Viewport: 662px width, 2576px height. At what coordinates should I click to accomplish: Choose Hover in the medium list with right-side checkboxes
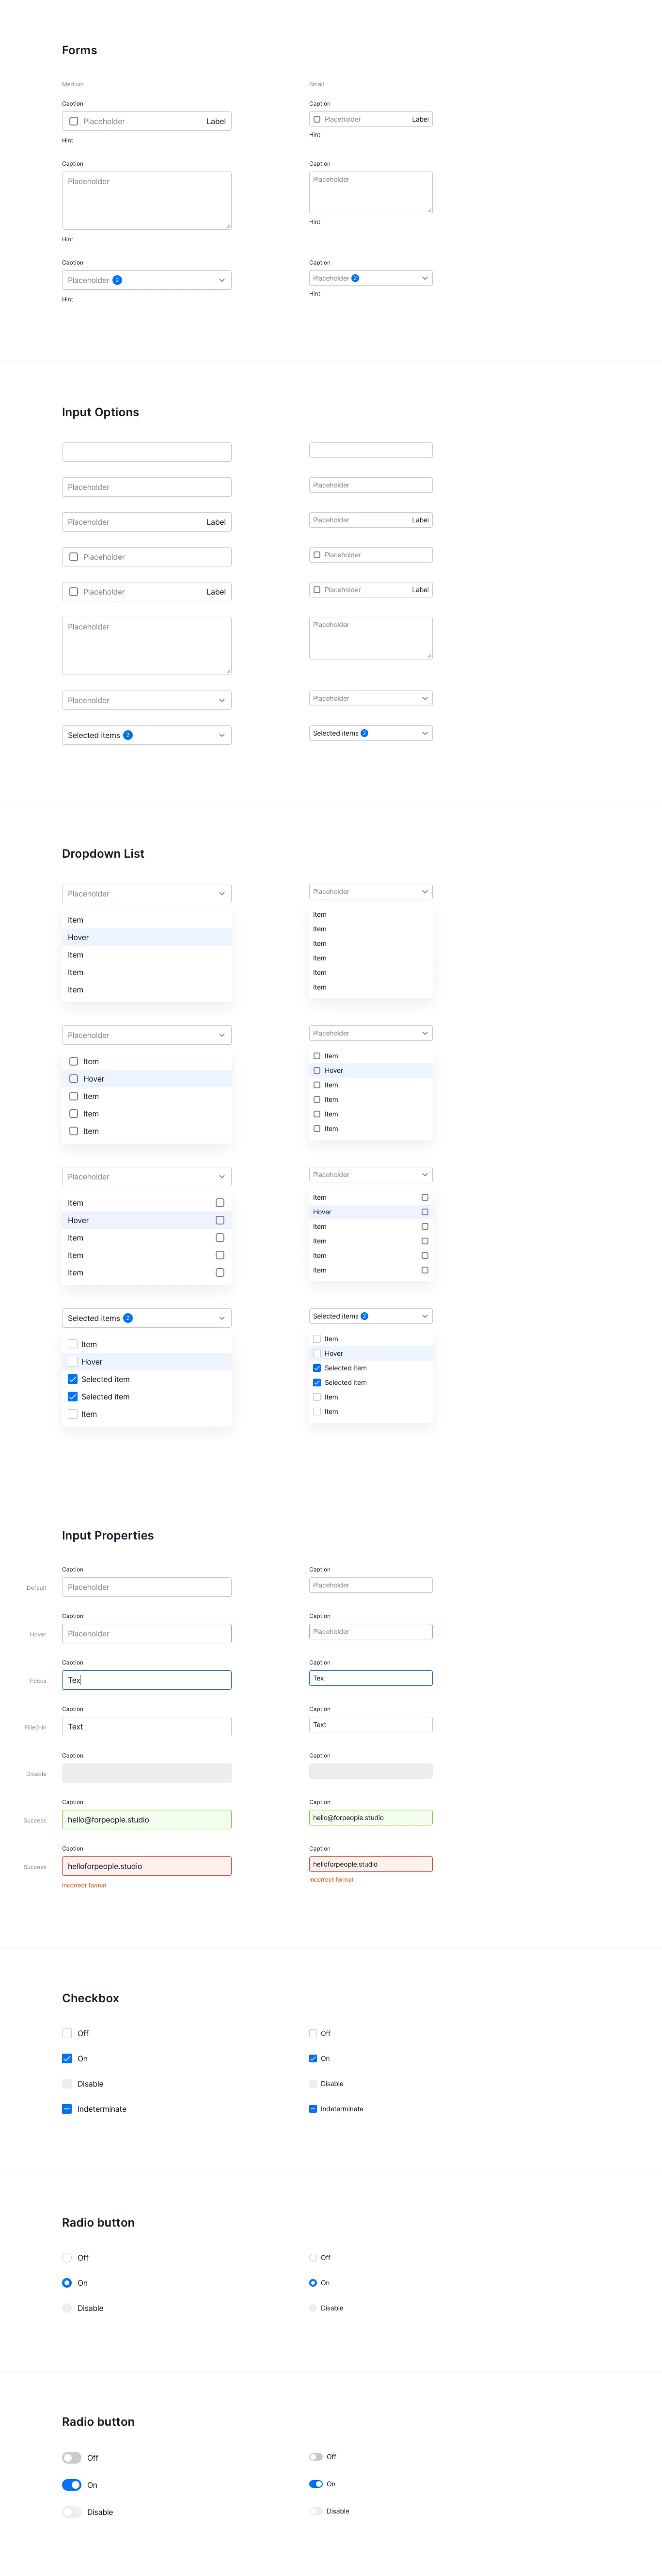146,1220
